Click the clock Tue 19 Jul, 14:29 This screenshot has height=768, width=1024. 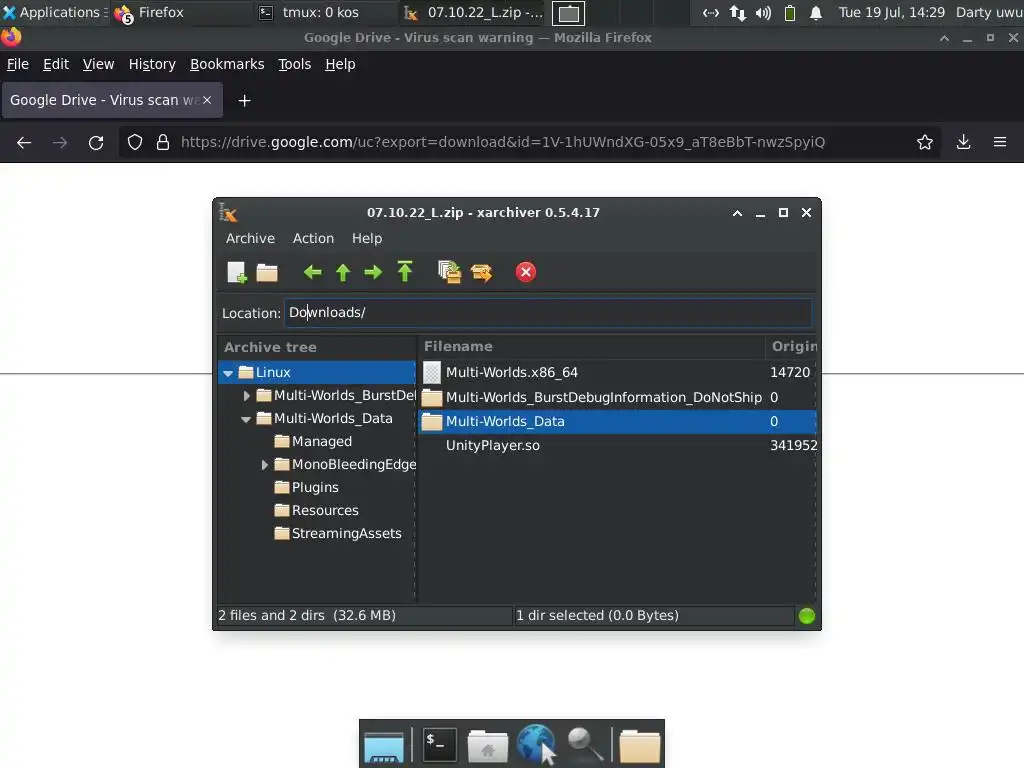(x=891, y=12)
